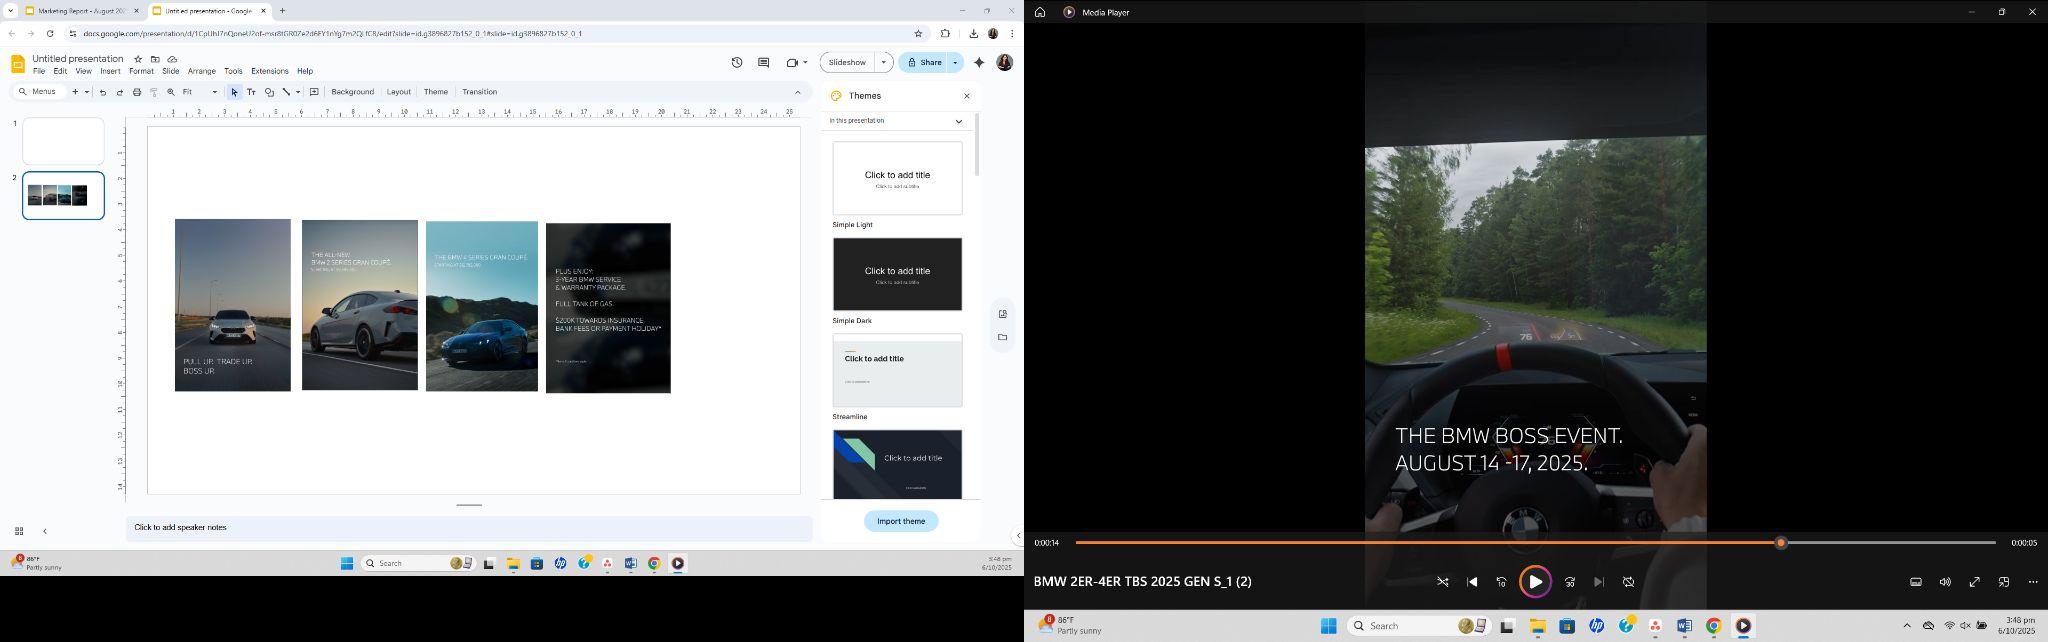Open the Arrange menu
Viewport: 2048px width, 642px height.
pos(202,71)
